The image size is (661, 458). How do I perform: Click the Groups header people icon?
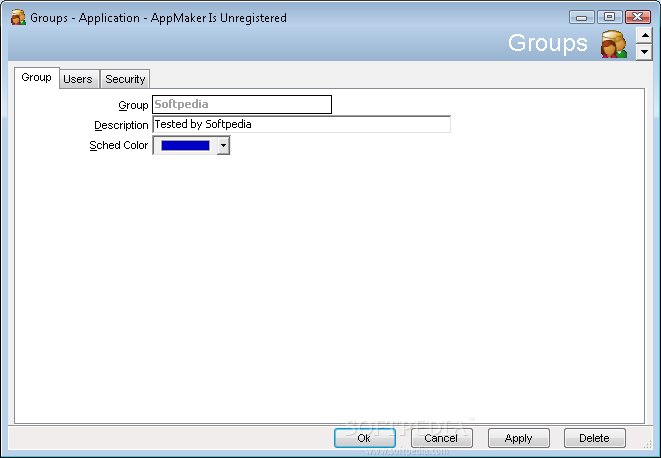614,44
